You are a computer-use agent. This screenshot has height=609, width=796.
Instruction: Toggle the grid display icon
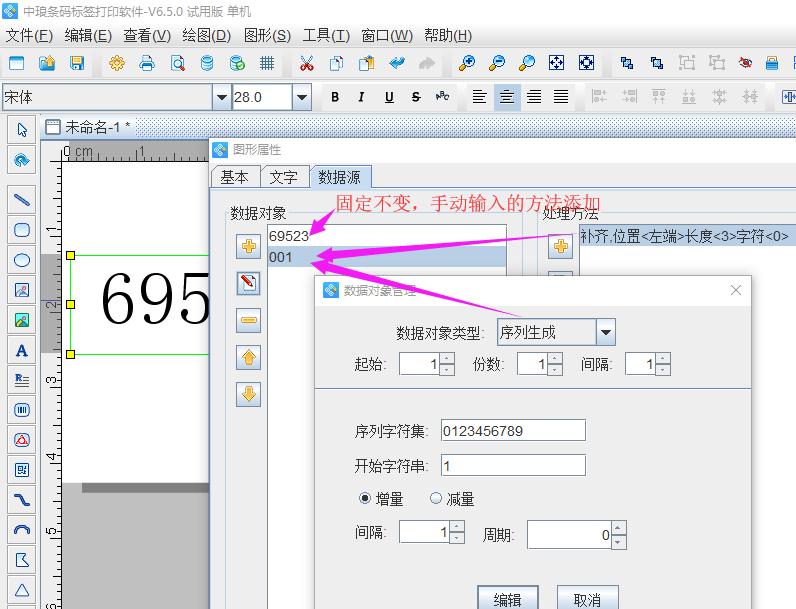pos(267,63)
